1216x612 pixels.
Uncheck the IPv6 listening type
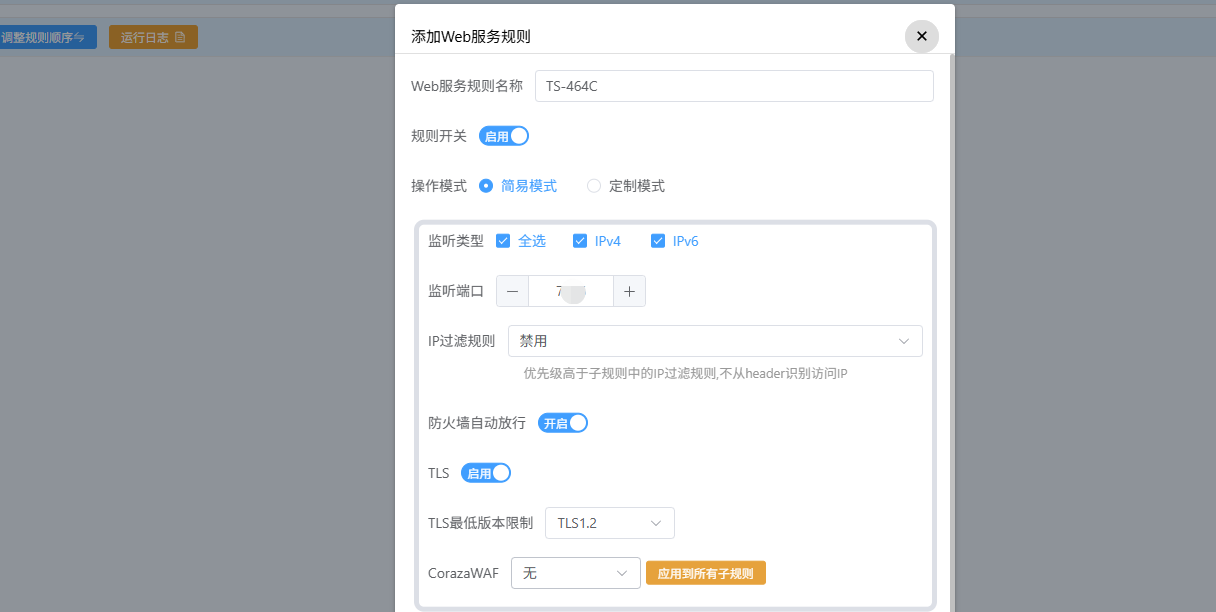658,240
